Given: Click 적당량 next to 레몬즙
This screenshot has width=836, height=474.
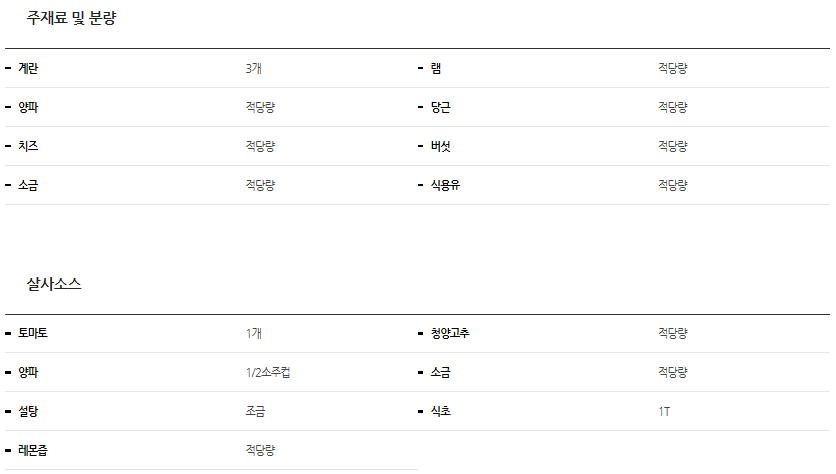Looking at the screenshot, I should [x=260, y=451].
